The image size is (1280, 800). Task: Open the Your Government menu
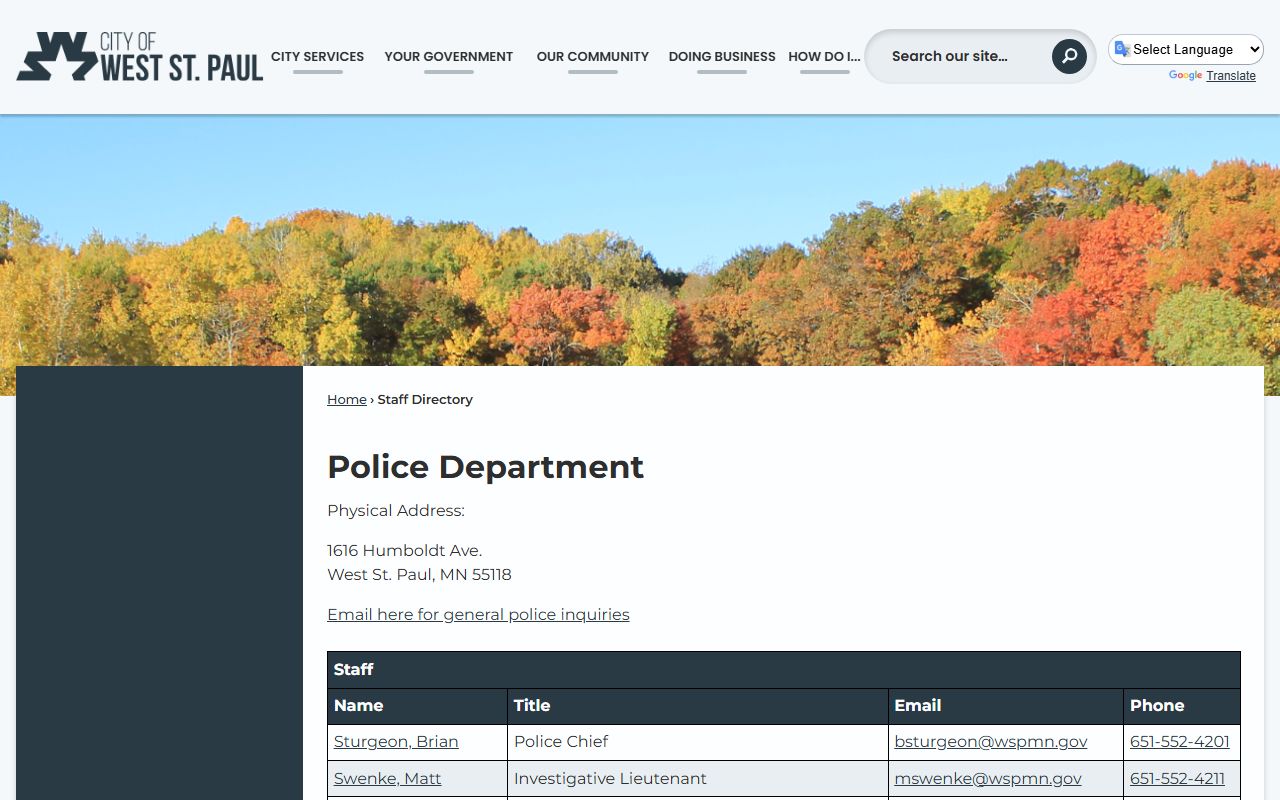click(449, 57)
